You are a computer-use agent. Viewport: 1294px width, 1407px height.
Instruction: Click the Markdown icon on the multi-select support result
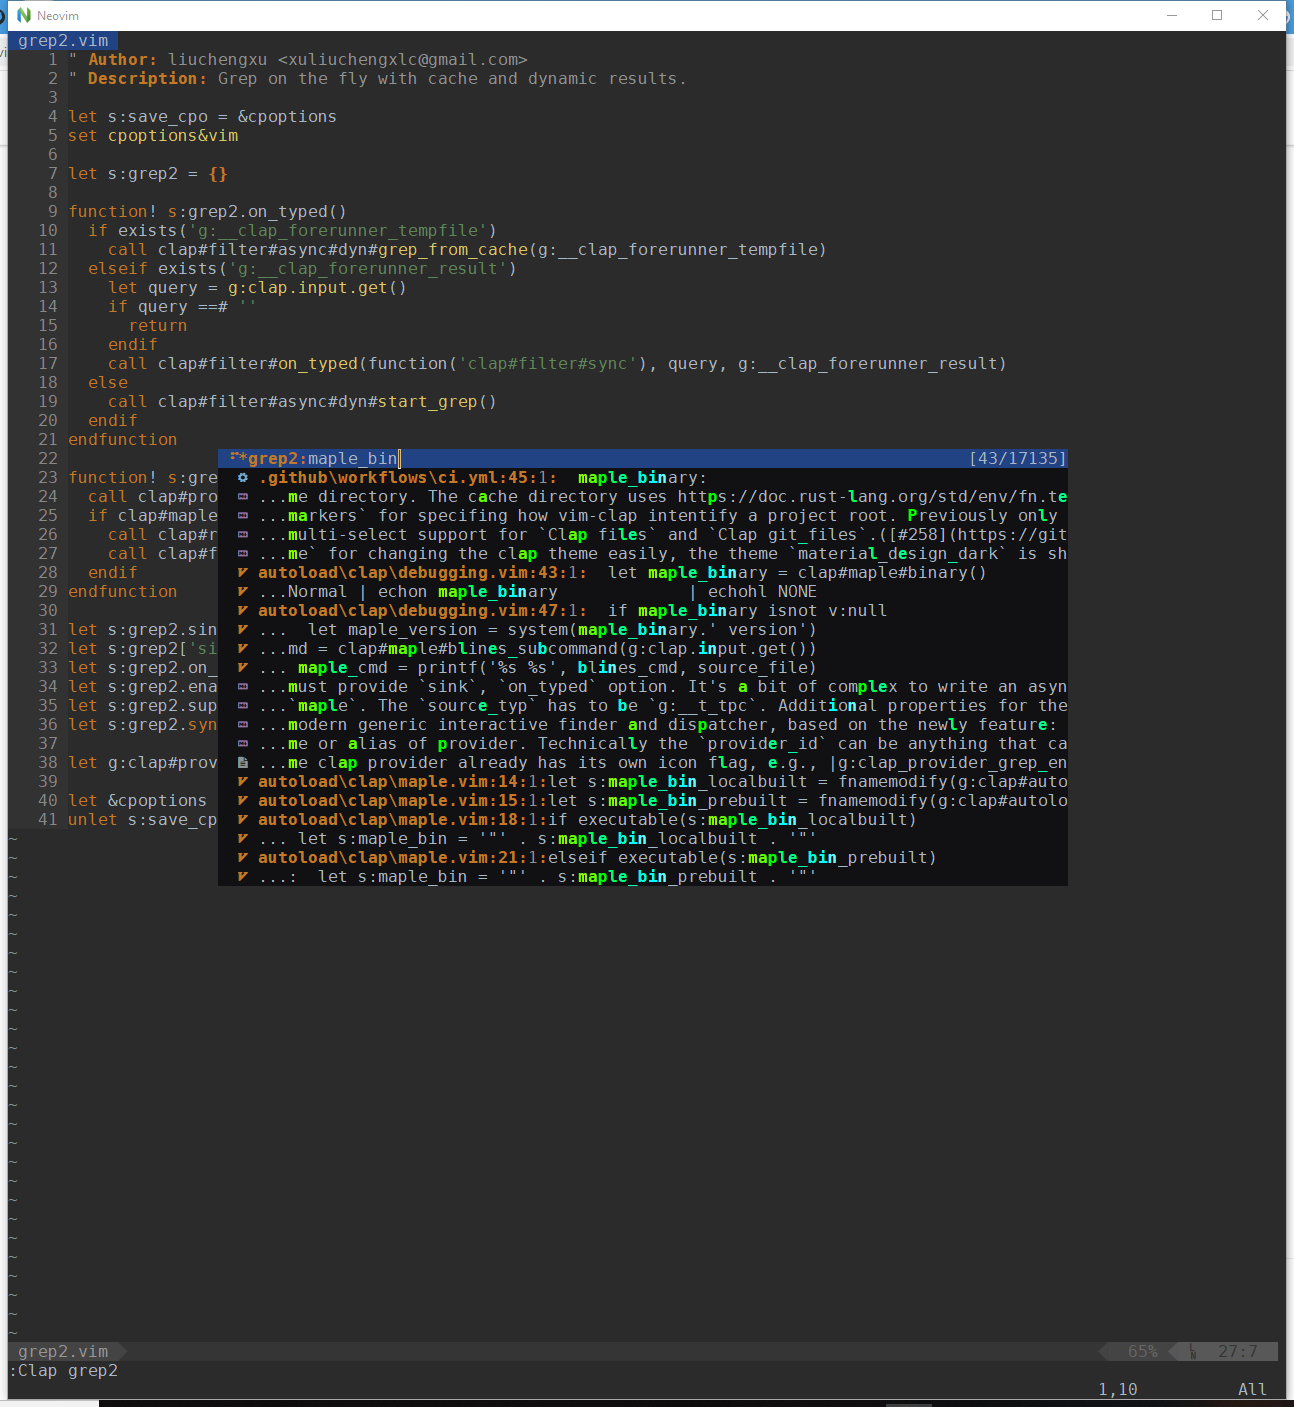(x=241, y=534)
